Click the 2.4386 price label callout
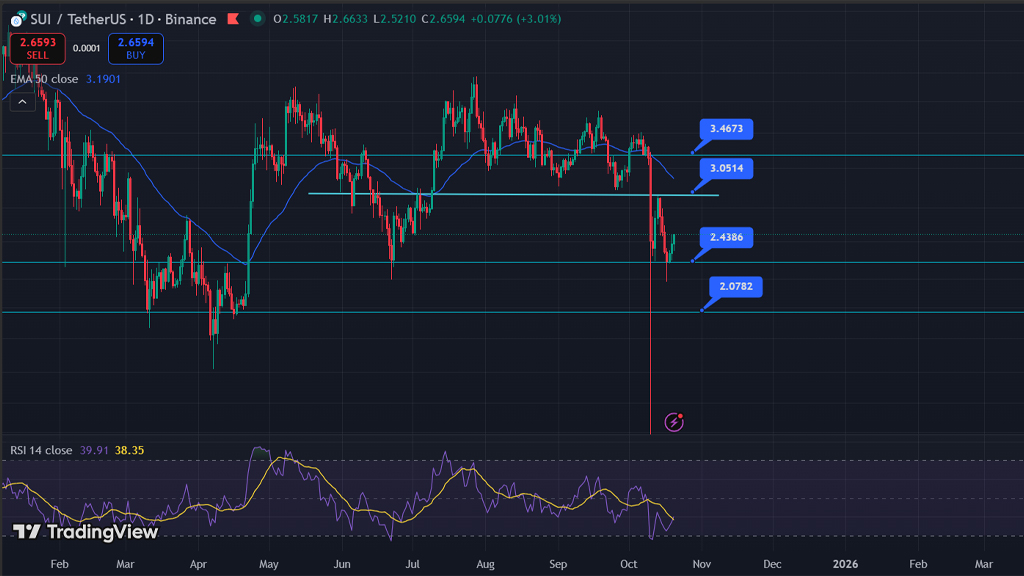This screenshot has width=1024, height=576. click(x=725, y=238)
